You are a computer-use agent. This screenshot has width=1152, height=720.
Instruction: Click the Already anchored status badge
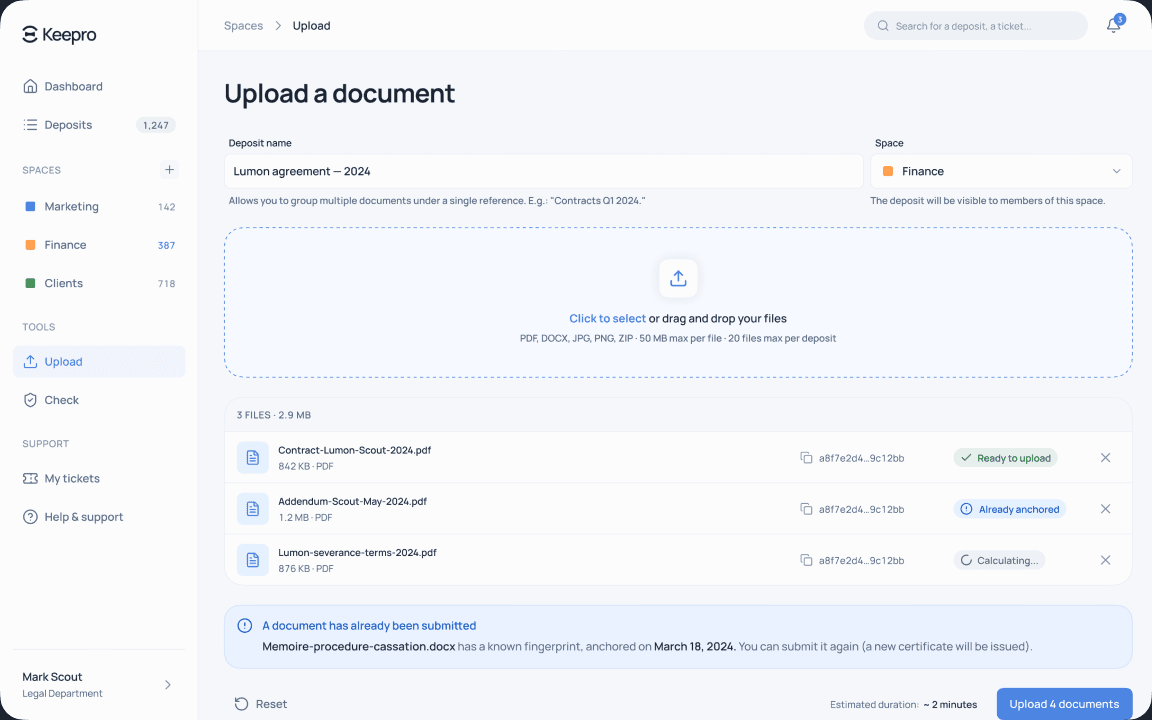[x=1009, y=509]
